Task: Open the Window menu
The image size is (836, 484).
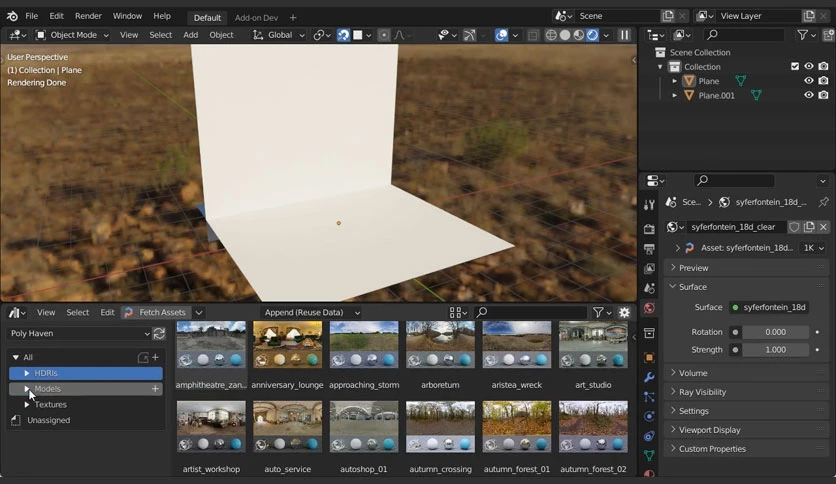Action: click(127, 16)
